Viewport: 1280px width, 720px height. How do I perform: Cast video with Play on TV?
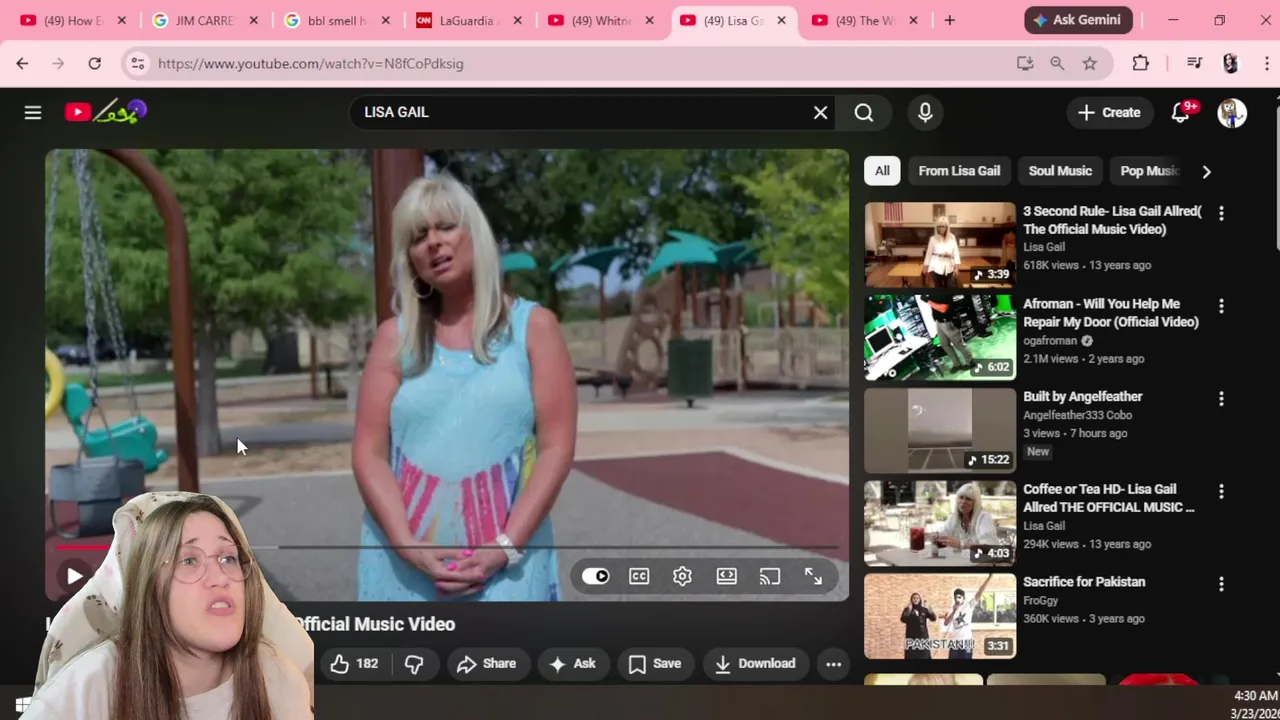point(769,576)
